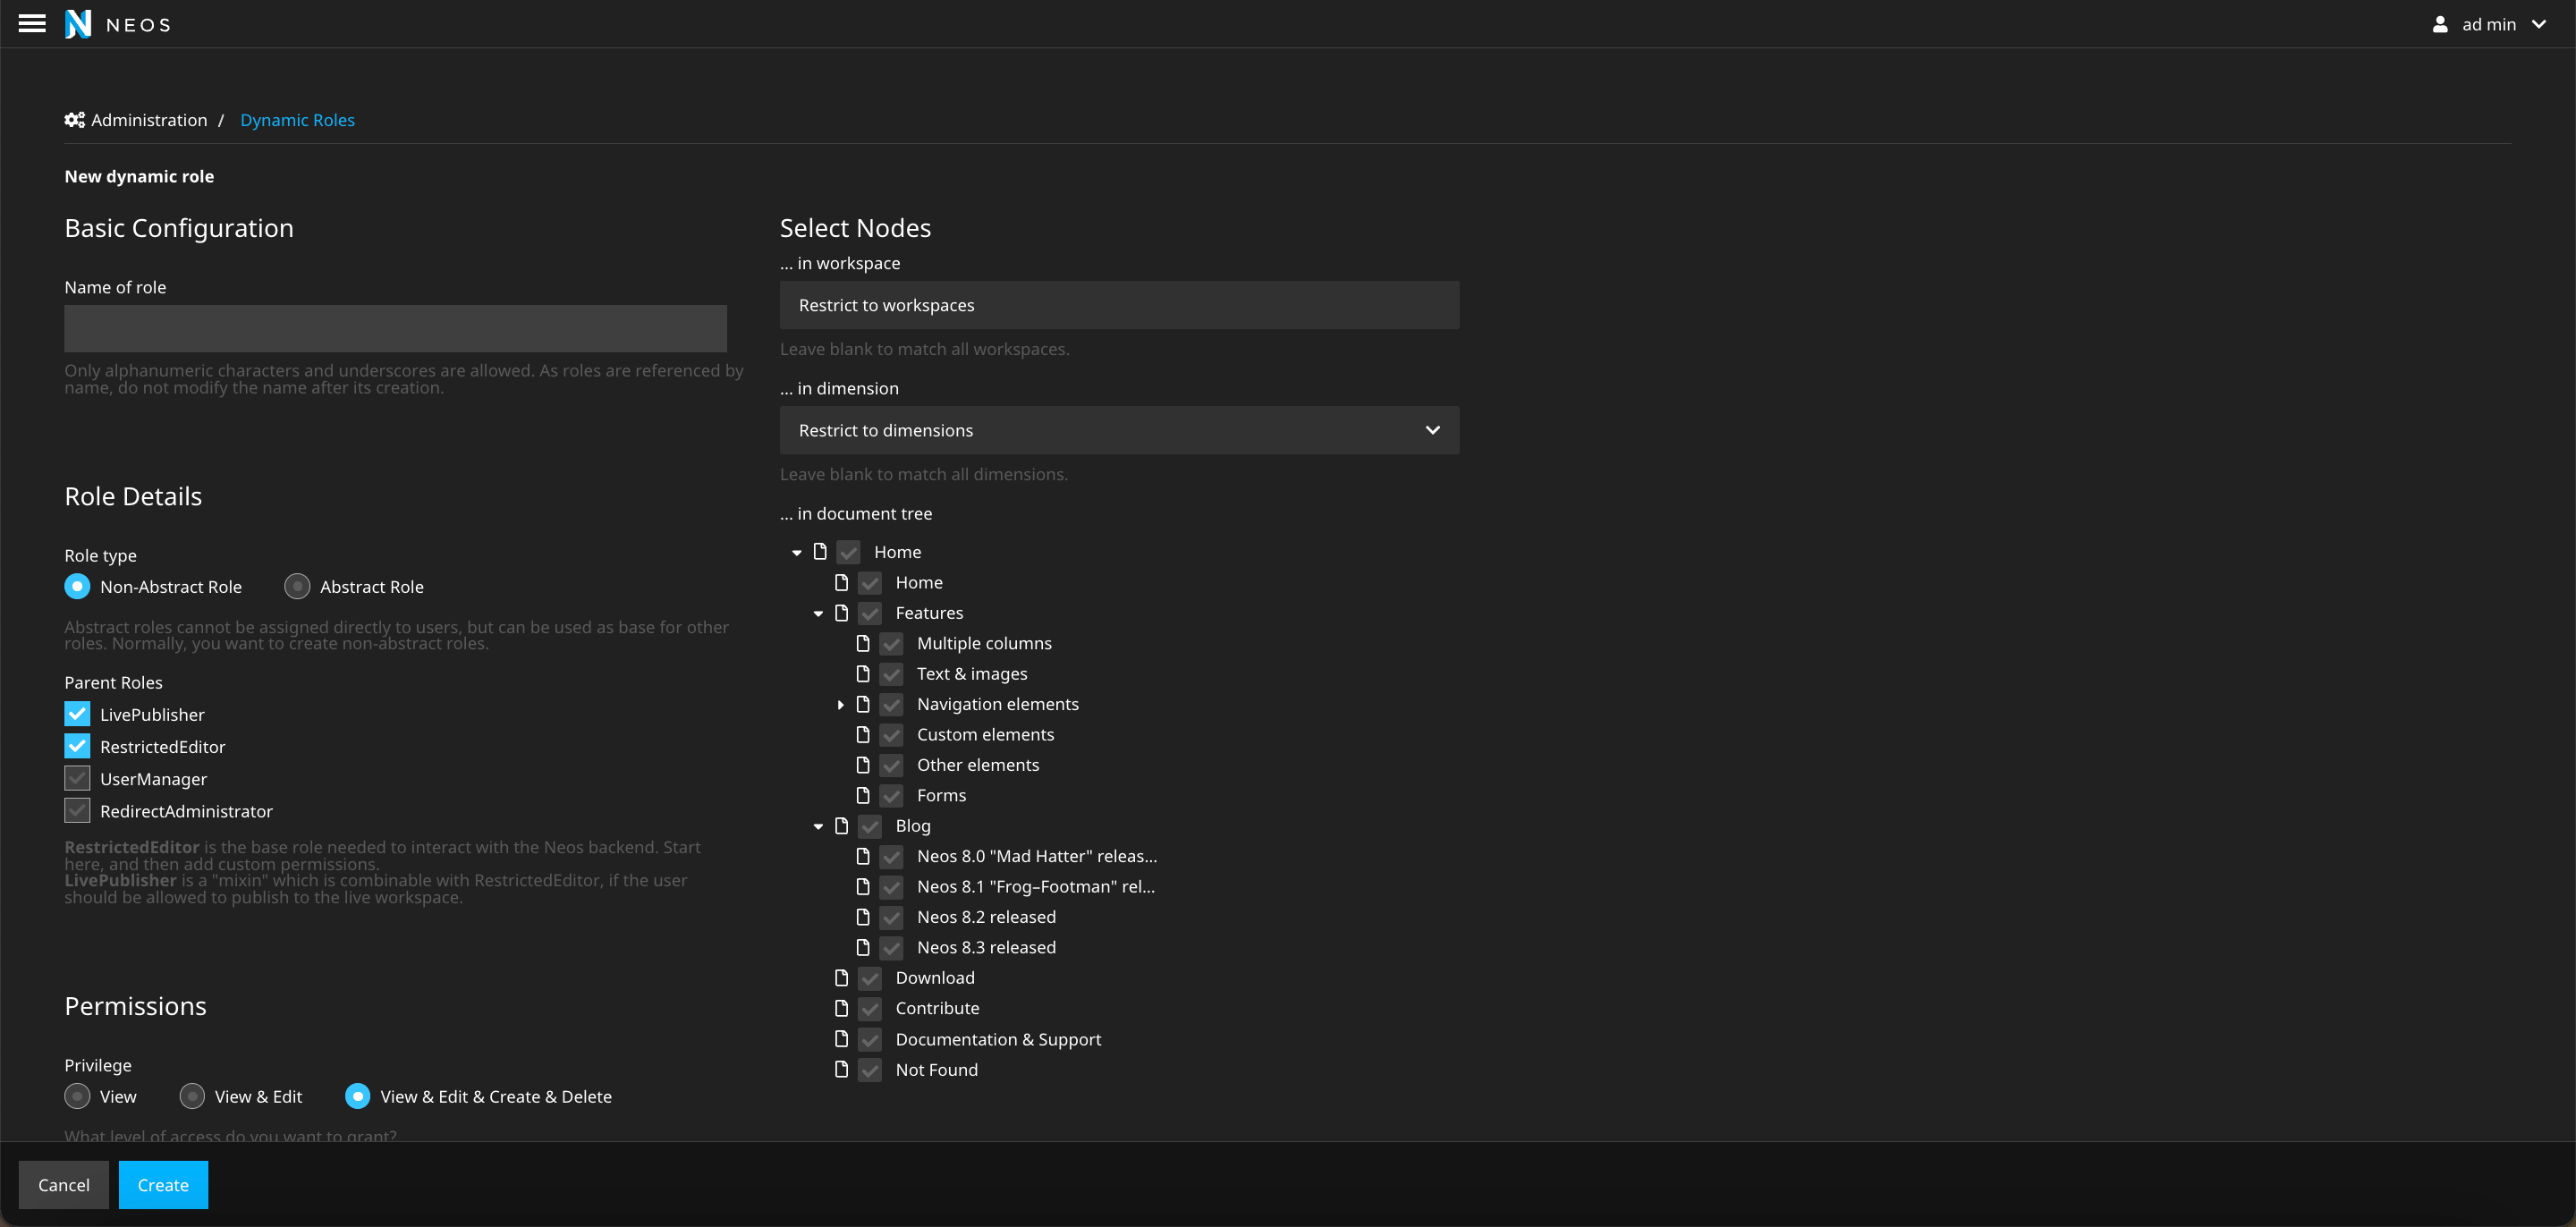The image size is (2576, 1227).
Task: Check the RedirectAdministrator parent role
Action: pos(77,810)
